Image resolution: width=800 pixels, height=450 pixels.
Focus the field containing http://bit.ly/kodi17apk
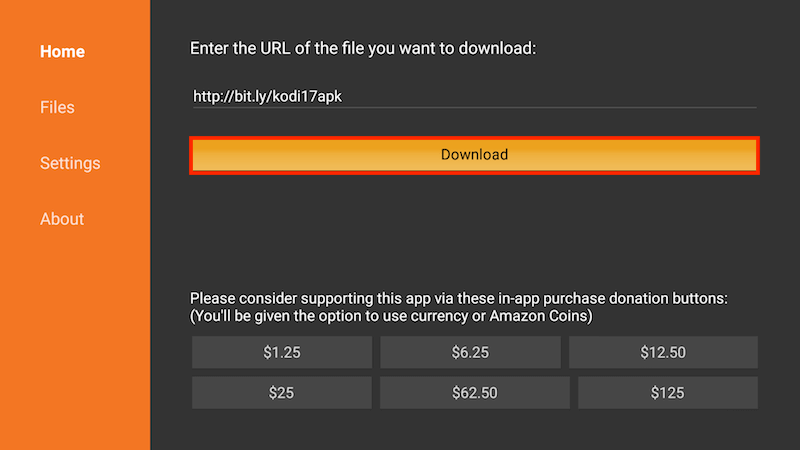(474, 96)
